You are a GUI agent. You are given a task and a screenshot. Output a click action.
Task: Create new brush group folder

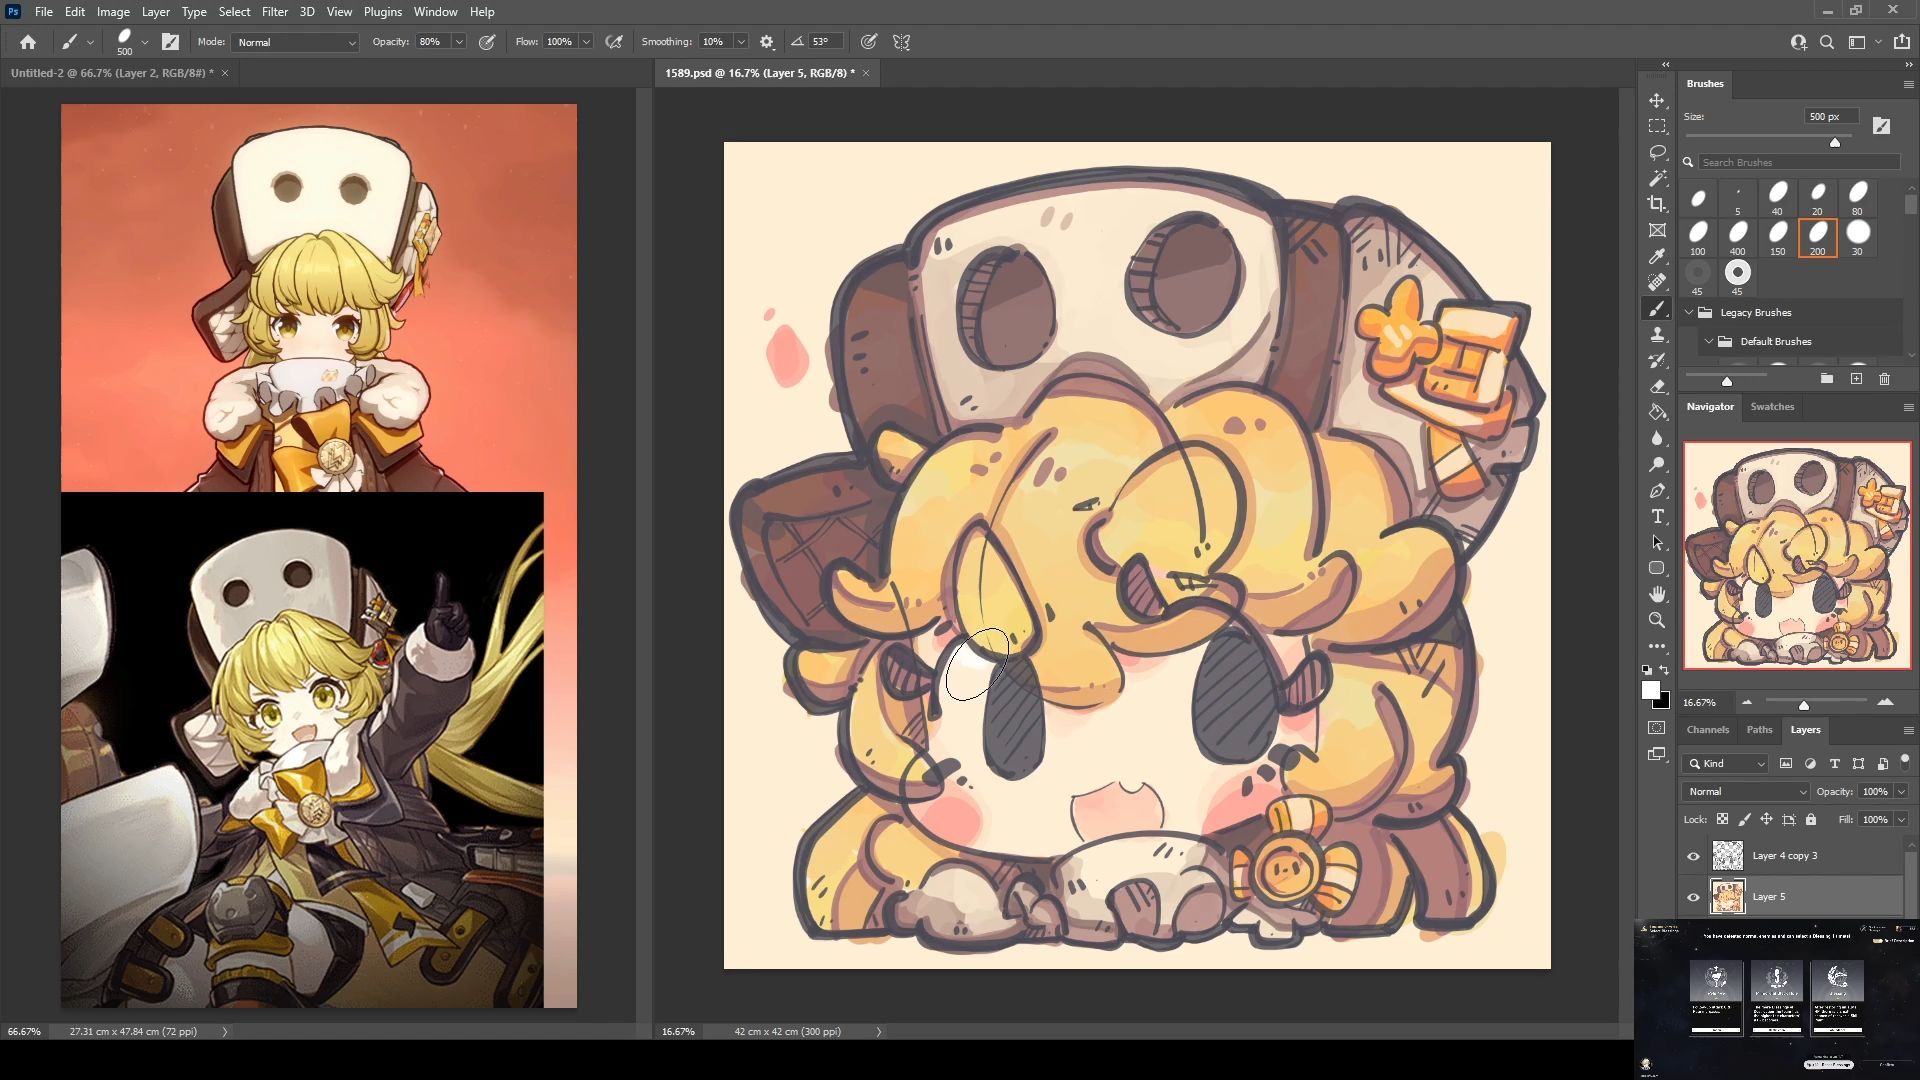pos(1827,379)
